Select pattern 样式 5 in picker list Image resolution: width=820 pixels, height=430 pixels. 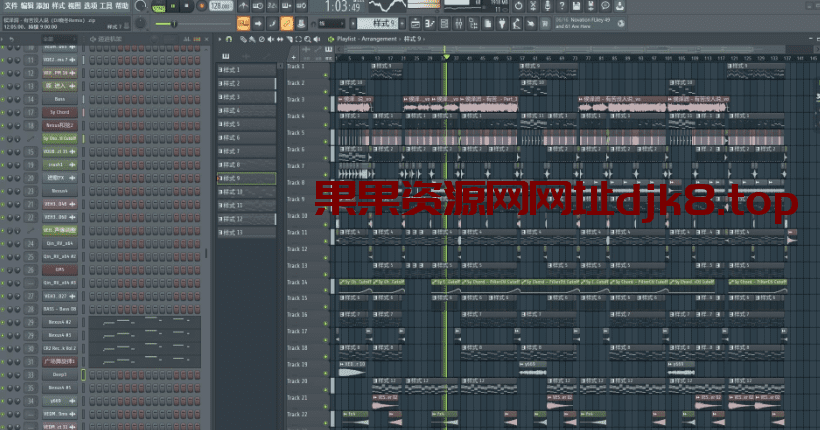click(x=246, y=124)
